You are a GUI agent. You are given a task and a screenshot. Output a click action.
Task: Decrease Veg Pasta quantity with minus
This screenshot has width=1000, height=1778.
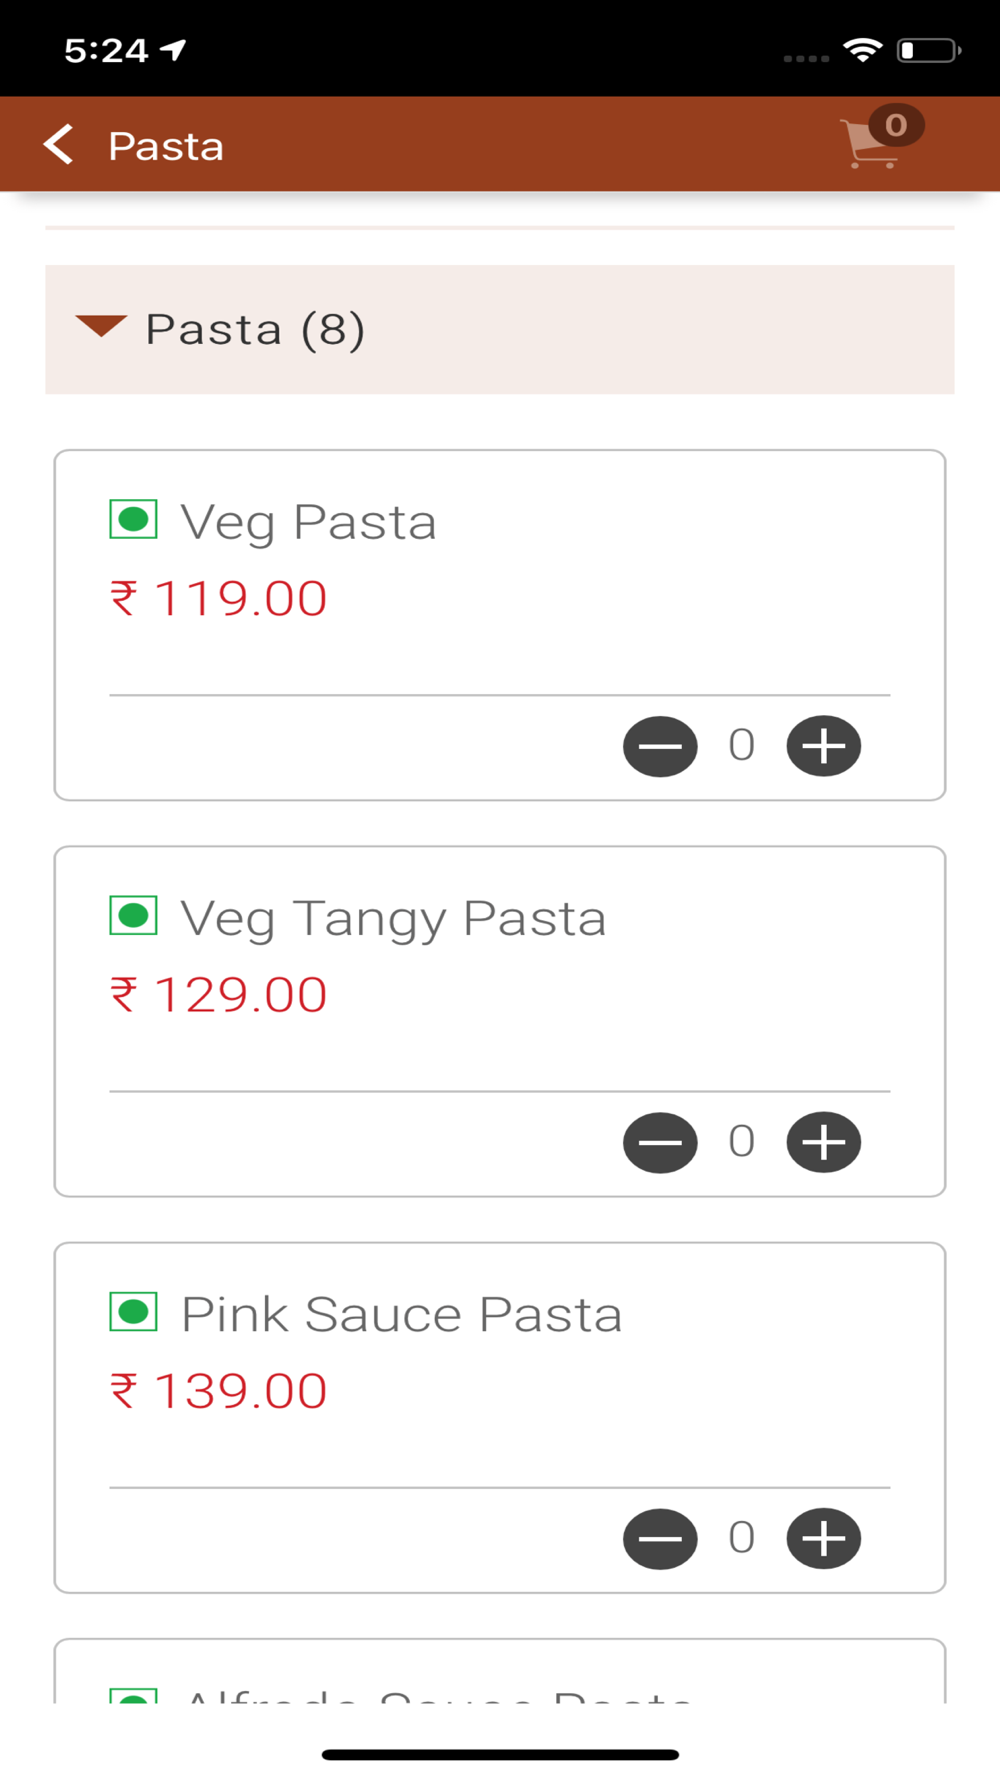660,746
